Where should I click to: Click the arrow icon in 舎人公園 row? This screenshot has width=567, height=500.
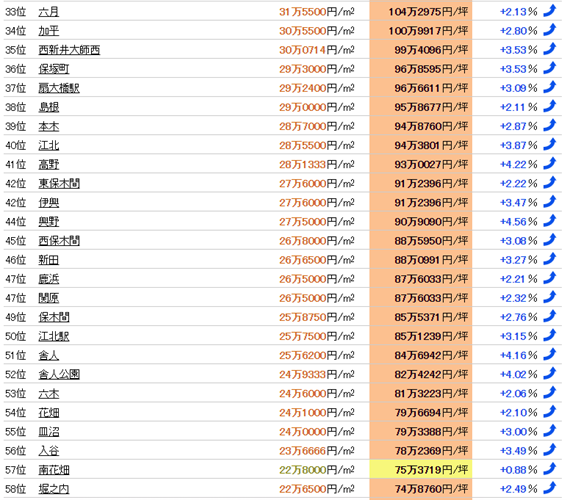[x=550, y=373]
